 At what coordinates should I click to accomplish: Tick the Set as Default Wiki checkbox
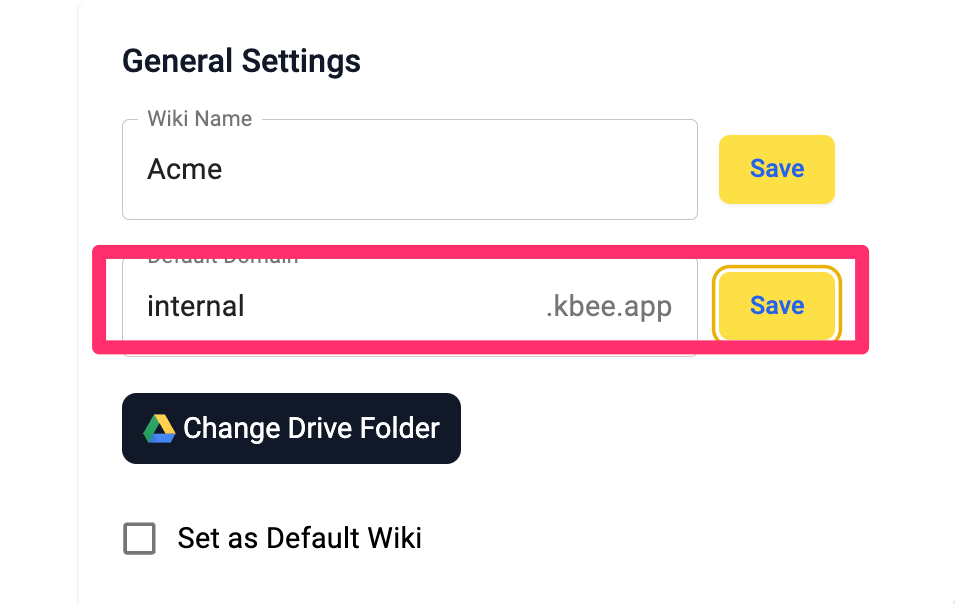click(140, 538)
